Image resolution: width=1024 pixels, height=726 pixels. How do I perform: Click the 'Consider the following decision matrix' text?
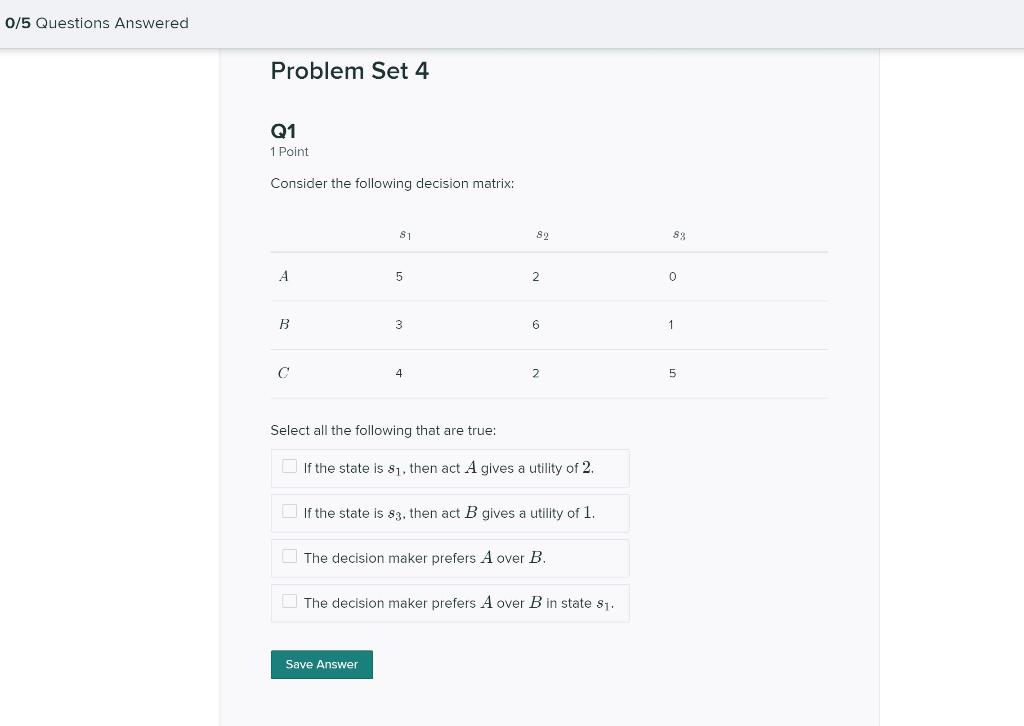pos(392,183)
